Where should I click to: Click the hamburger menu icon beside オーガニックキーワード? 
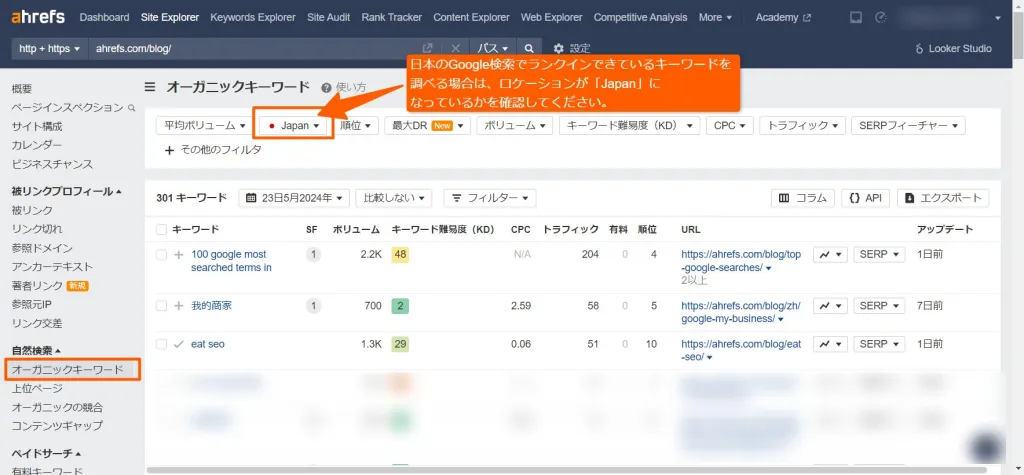click(x=150, y=87)
